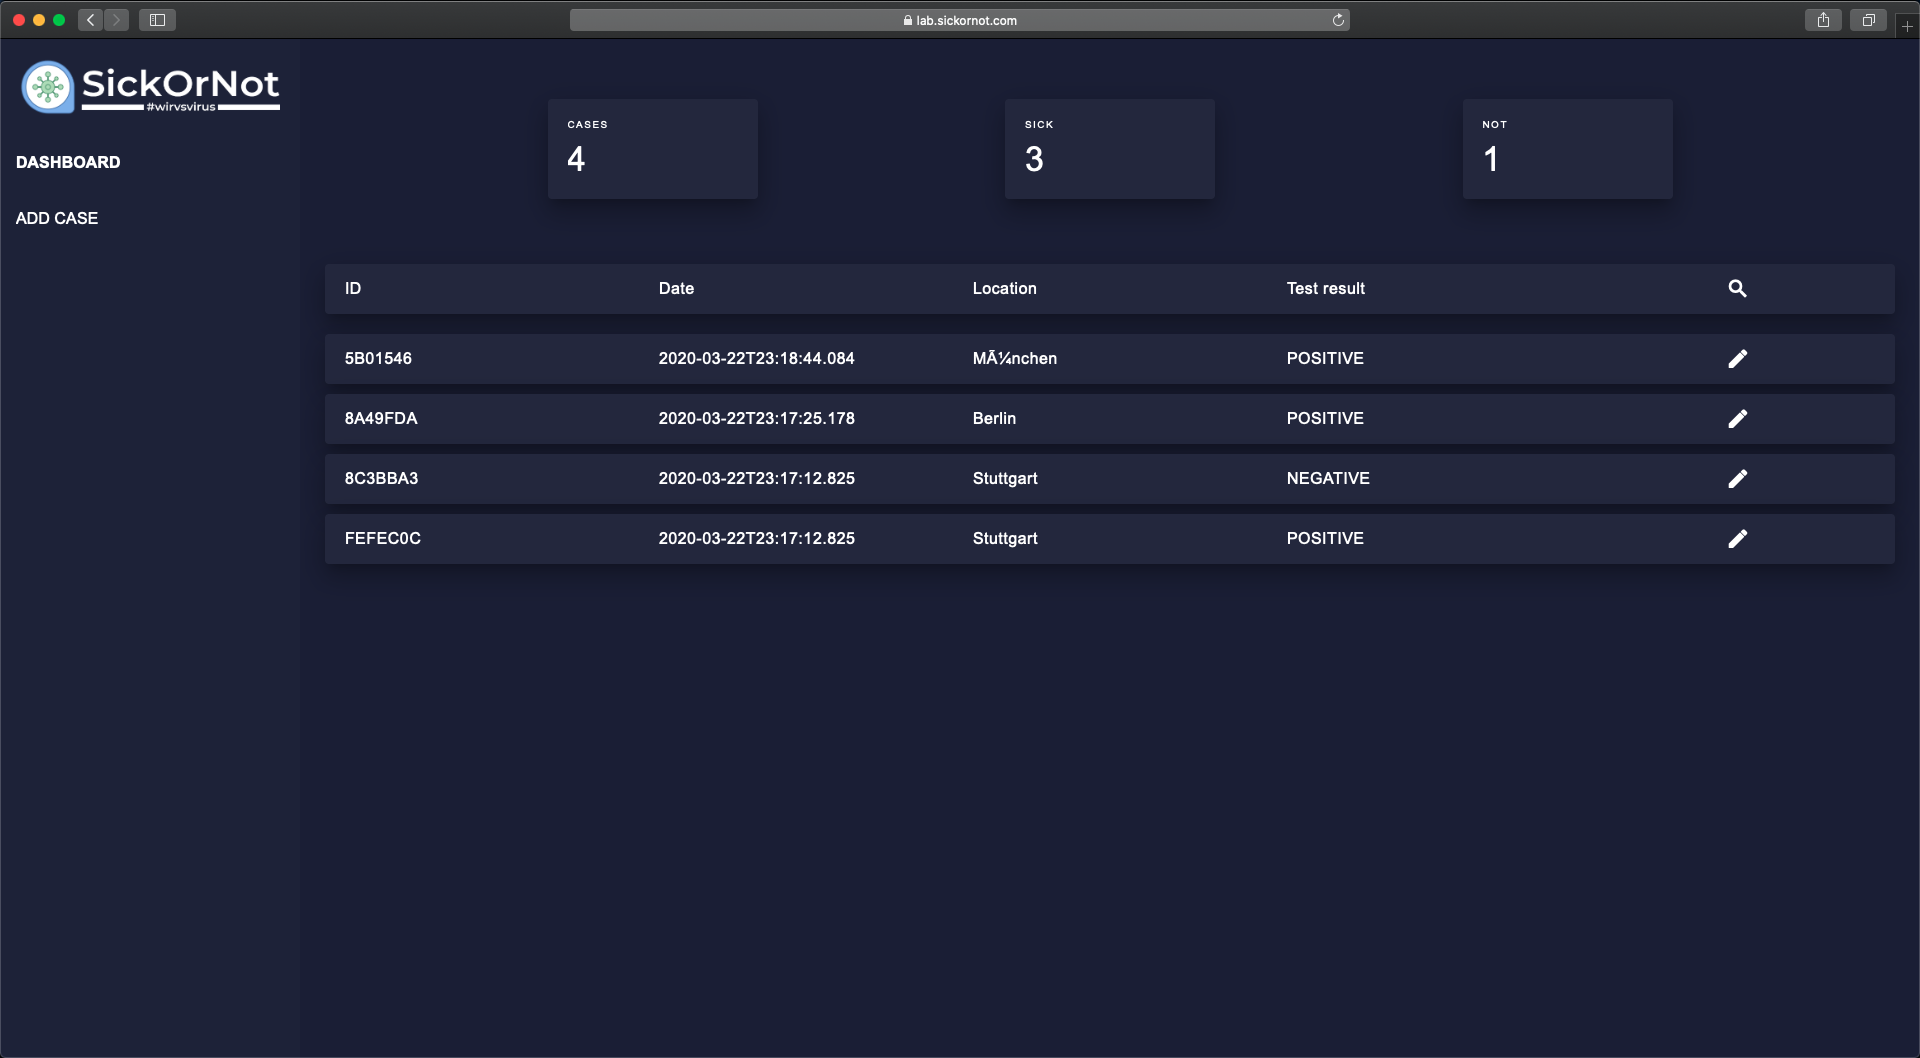Open the search icon in table header
The height and width of the screenshot is (1058, 1920).
coord(1737,288)
